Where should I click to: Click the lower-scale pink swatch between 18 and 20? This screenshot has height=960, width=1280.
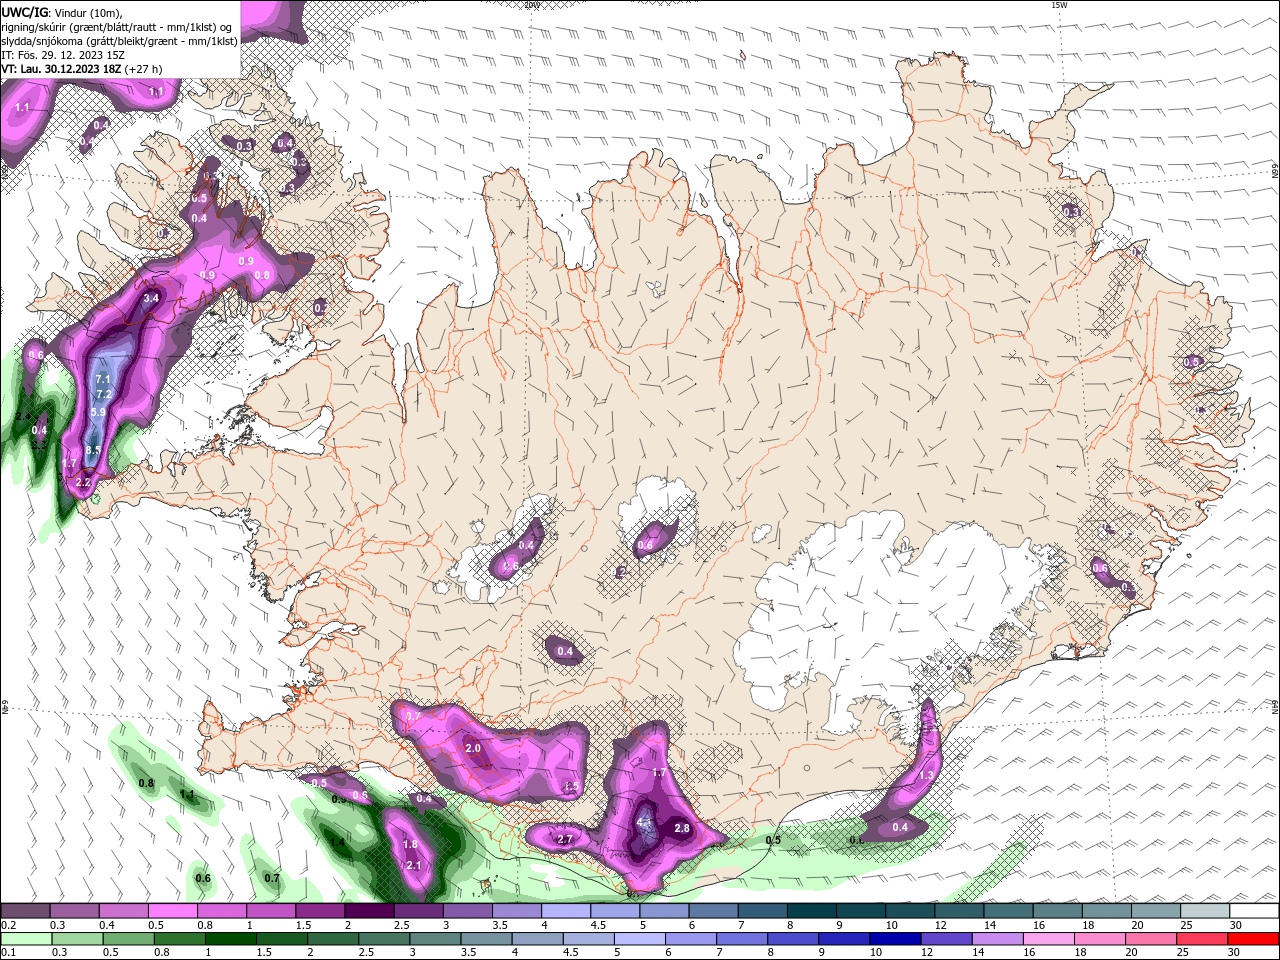[x=1100, y=939]
